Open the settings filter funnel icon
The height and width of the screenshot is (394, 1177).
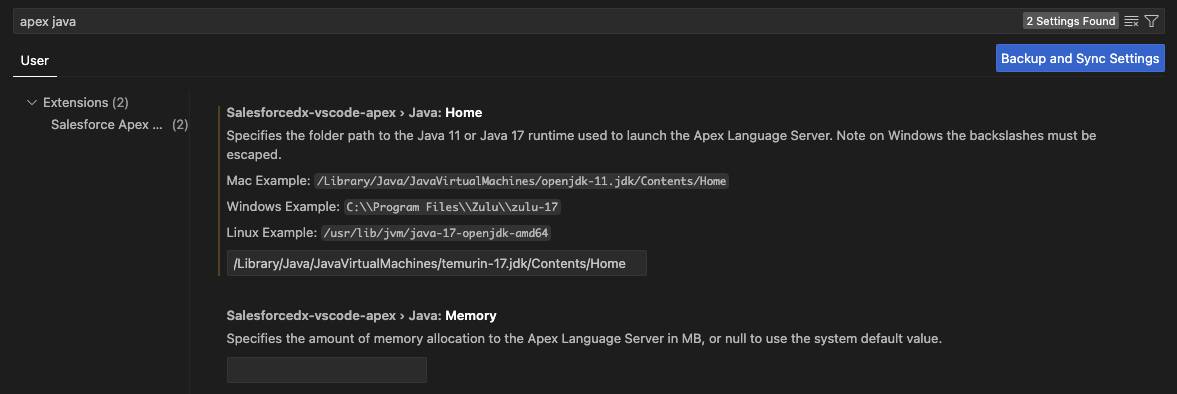pos(1151,21)
